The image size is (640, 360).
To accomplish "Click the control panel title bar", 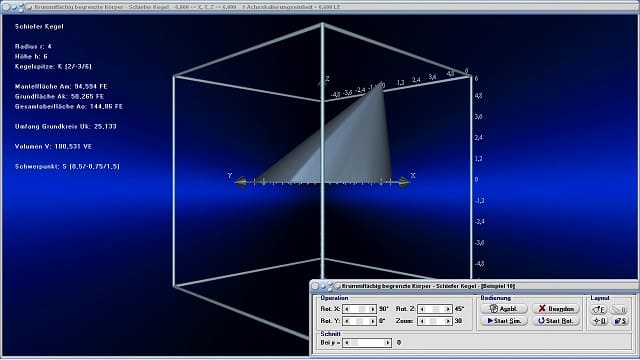I will (474, 286).
